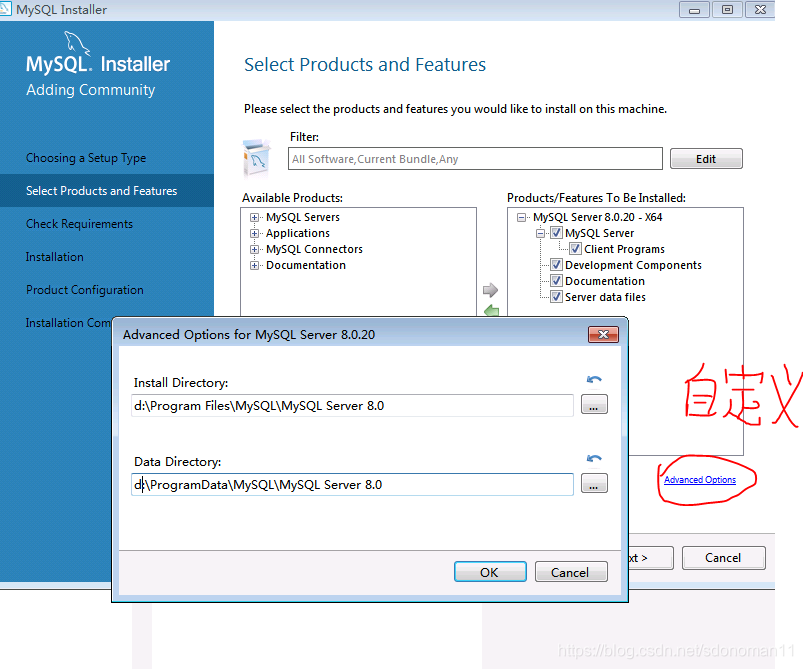Revert the Data Directory to default
This screenshot has height=669, width=803.
coord(594,458)
